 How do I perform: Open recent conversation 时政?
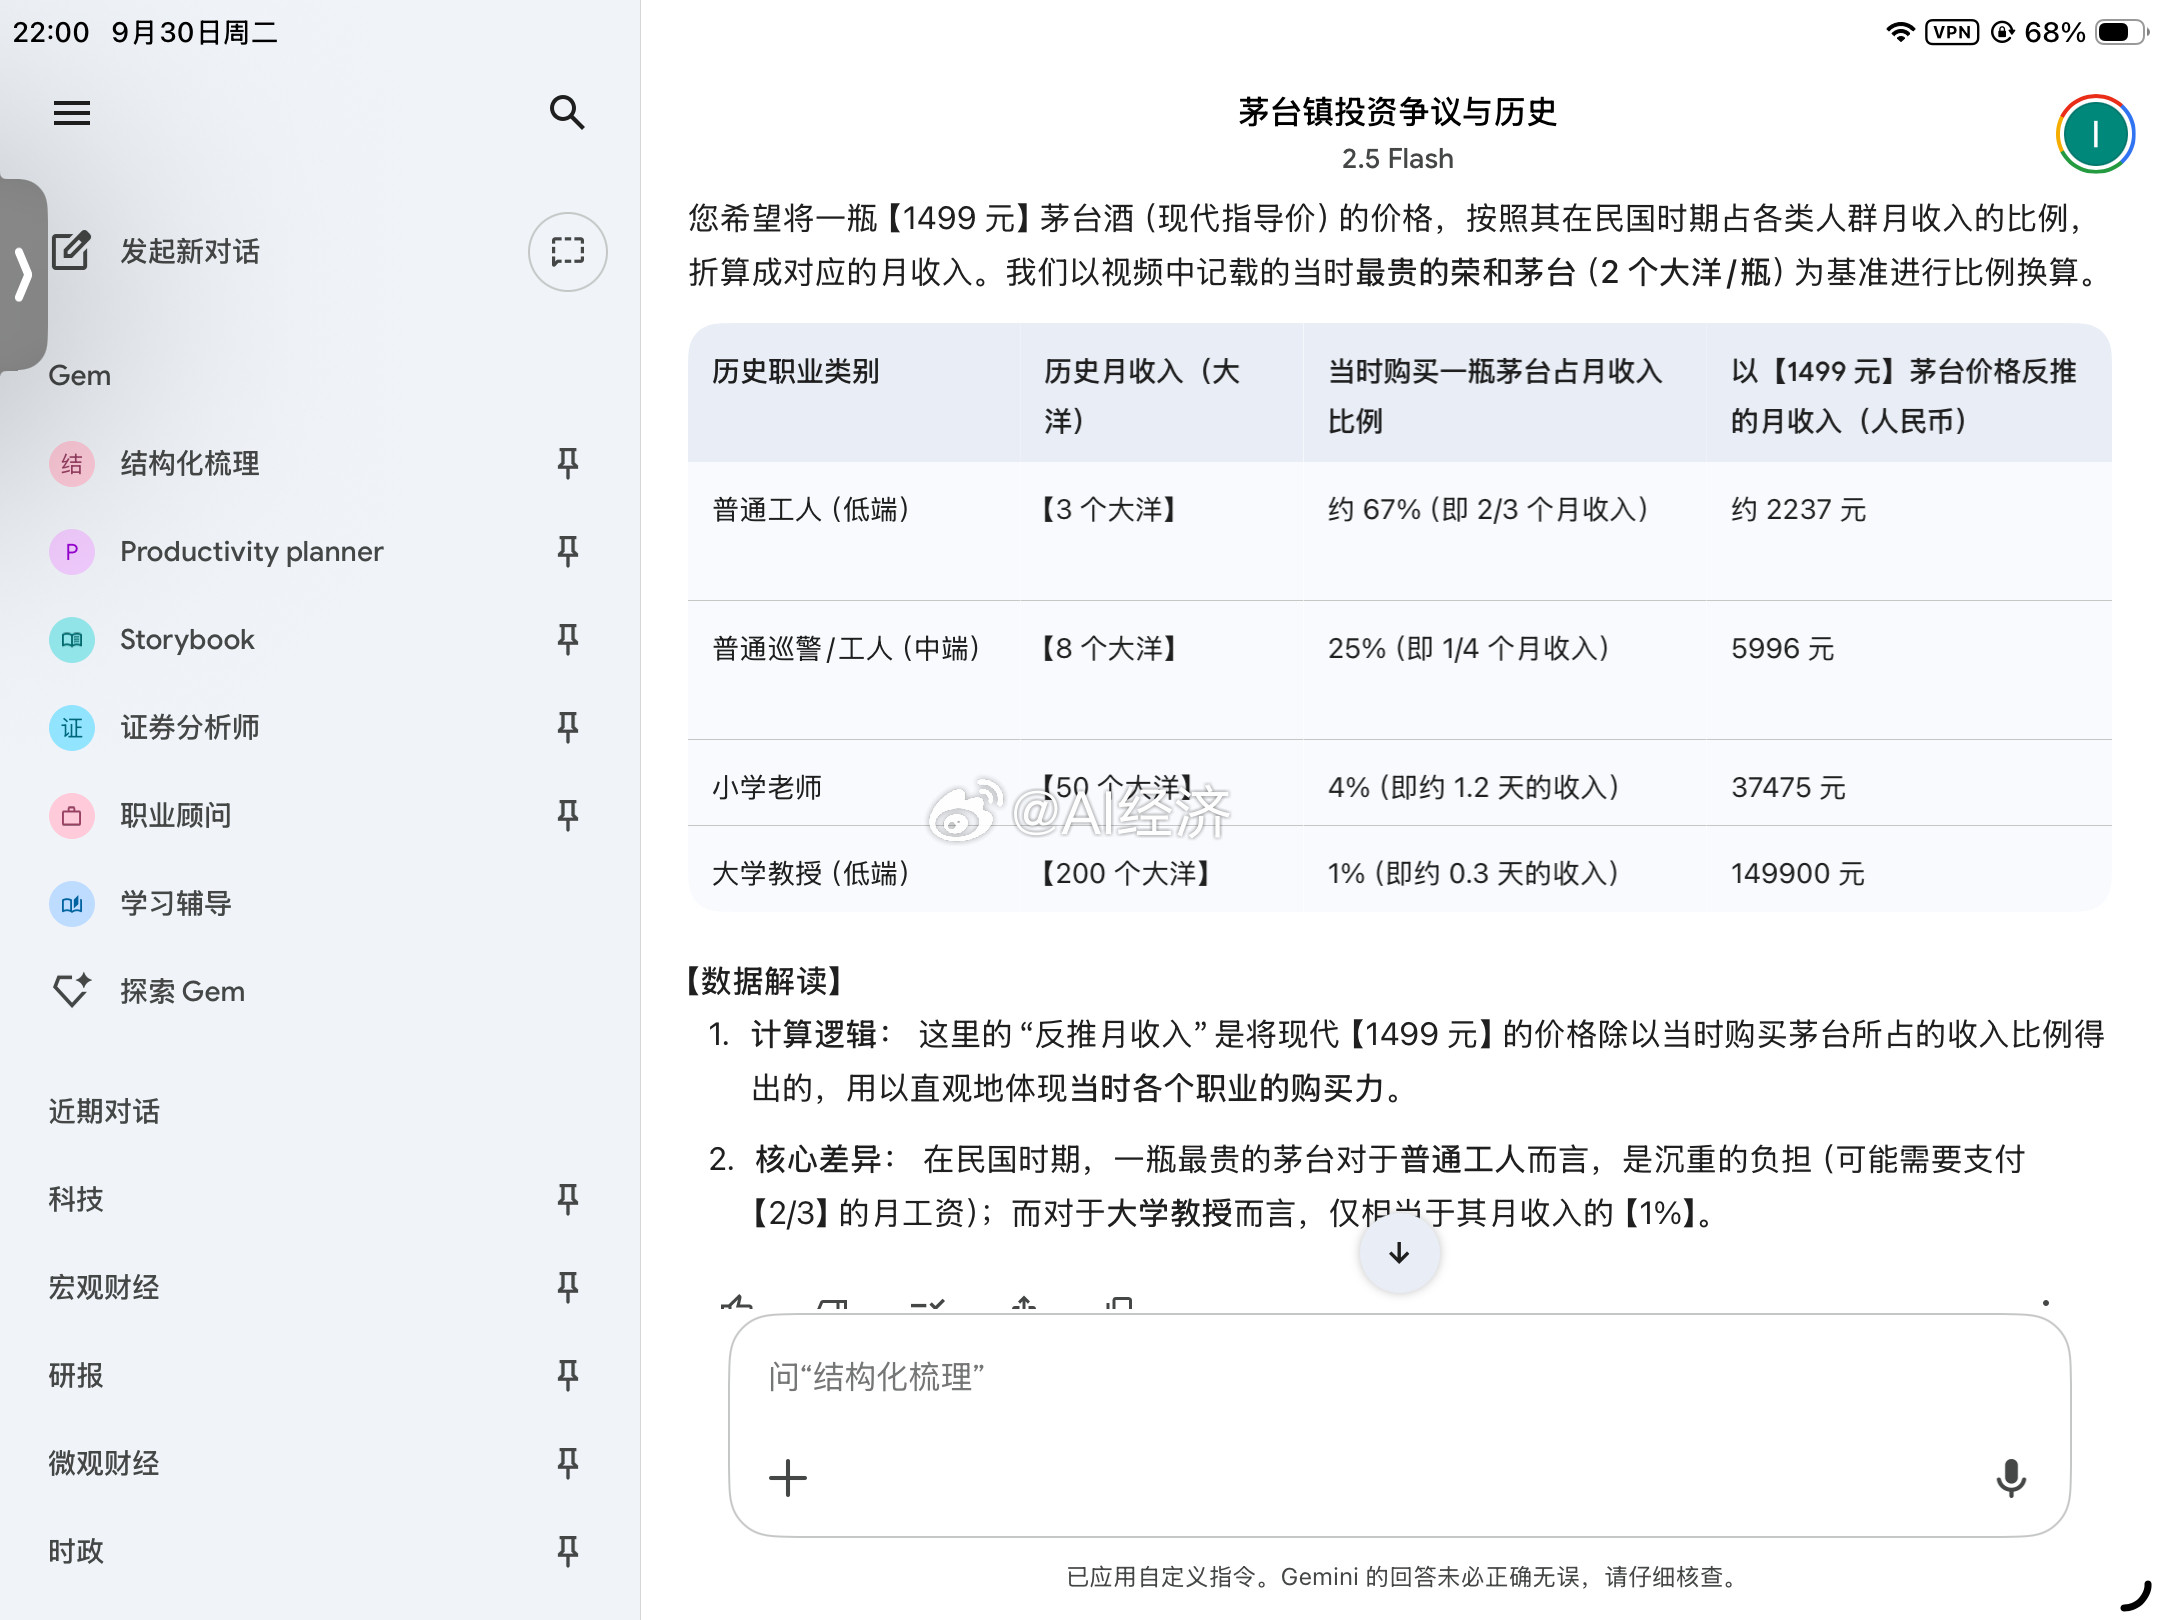[x=76, y=1551]
